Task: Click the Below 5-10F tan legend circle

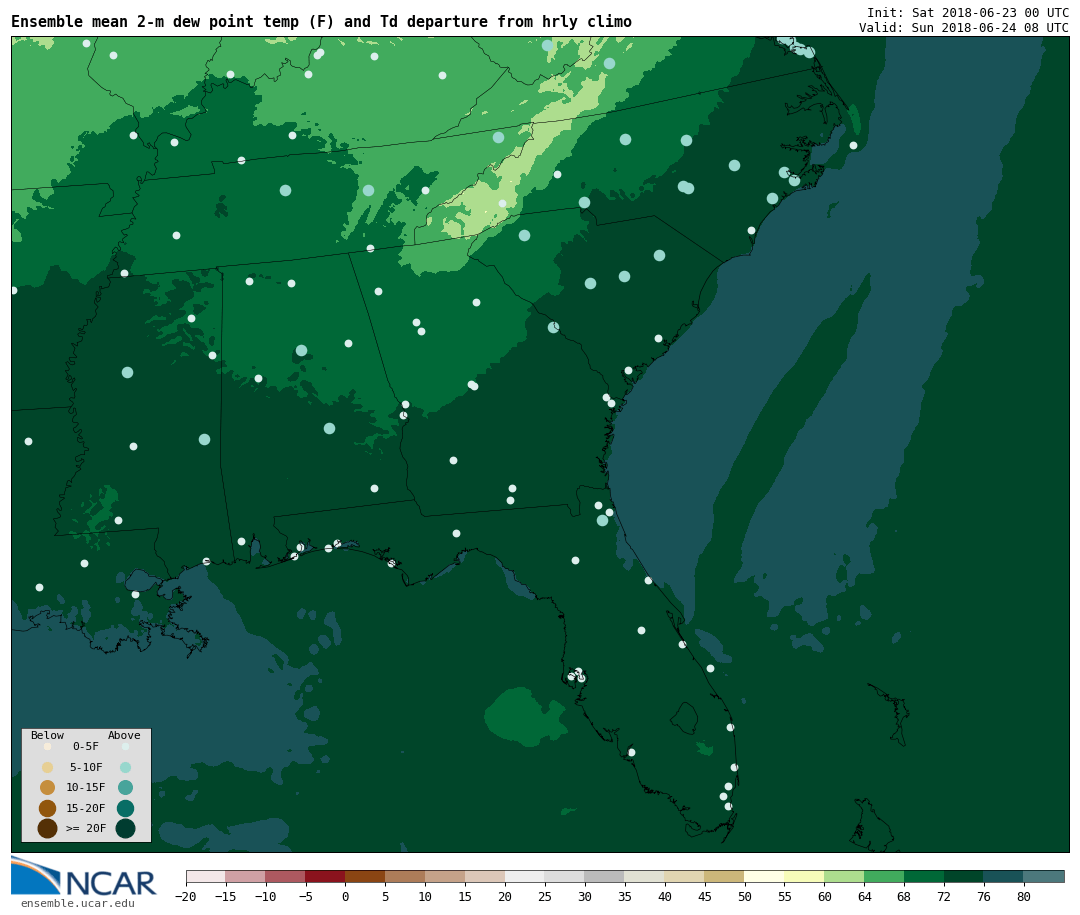Action: 48,768
